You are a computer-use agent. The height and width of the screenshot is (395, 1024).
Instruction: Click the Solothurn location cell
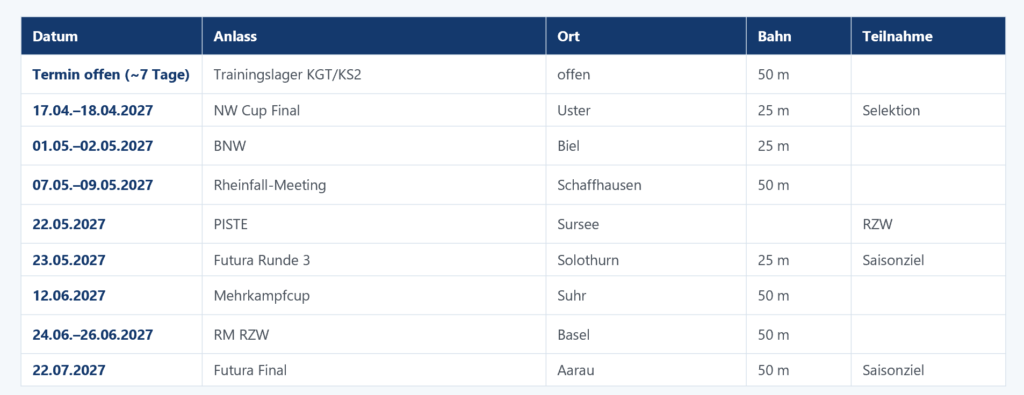pos(646,261)
